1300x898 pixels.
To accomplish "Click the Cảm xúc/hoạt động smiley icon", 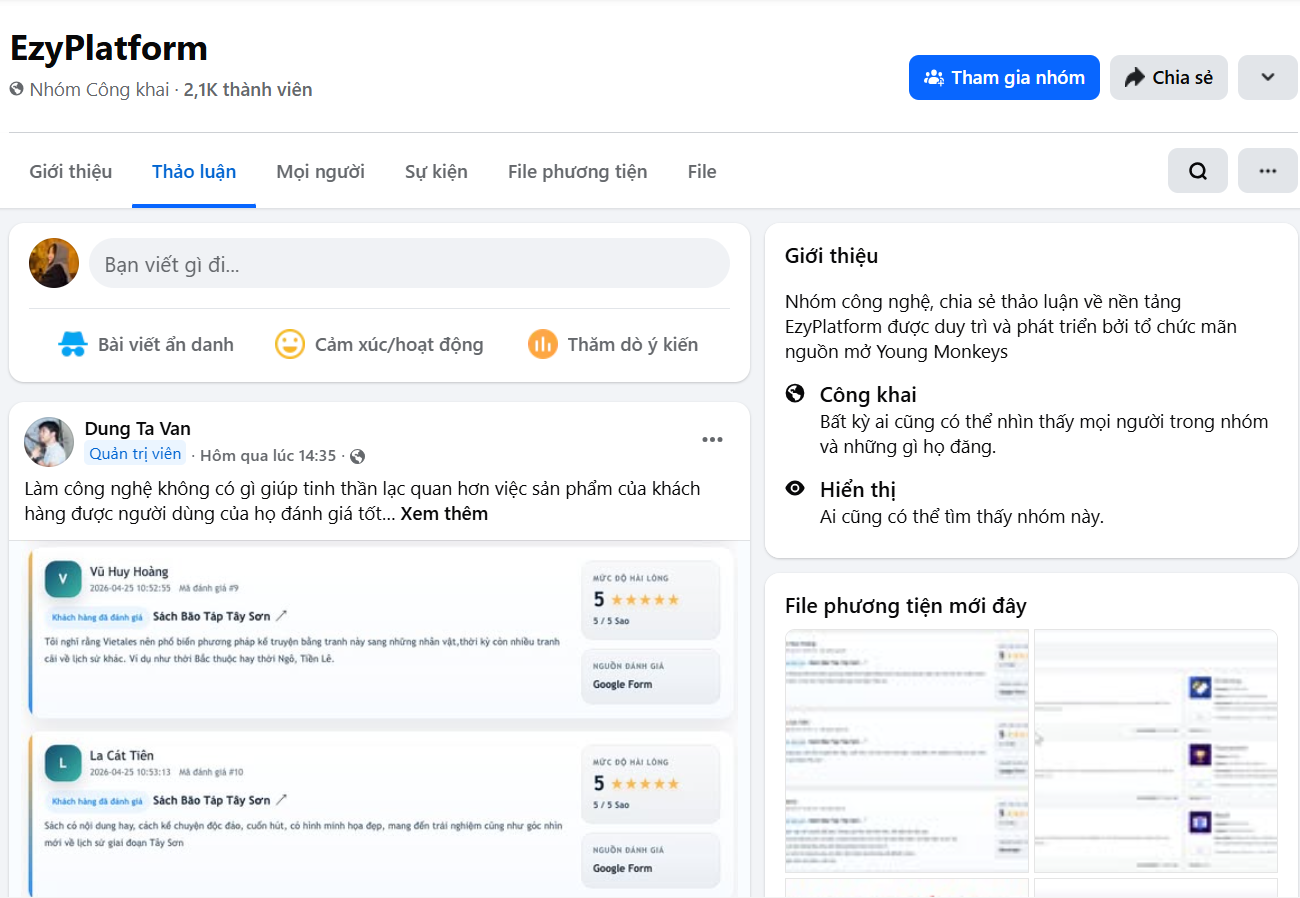I will (290, 345).
